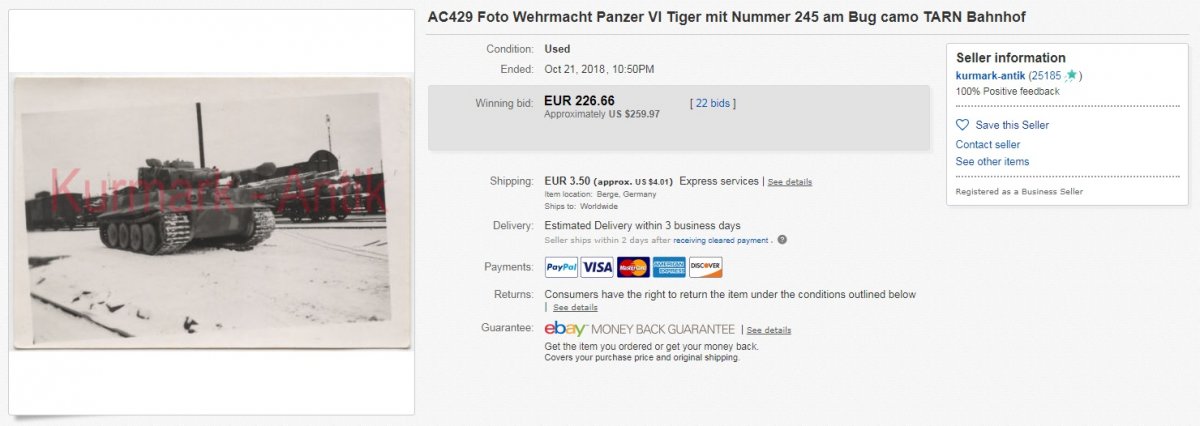Open See details link under Returns
This screenshot has width=1200, height=426.
click(575, 307)
